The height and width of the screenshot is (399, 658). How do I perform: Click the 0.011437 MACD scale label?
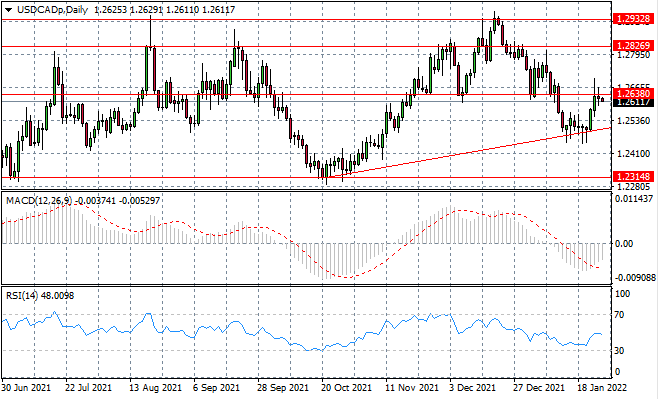coord(634,198)
